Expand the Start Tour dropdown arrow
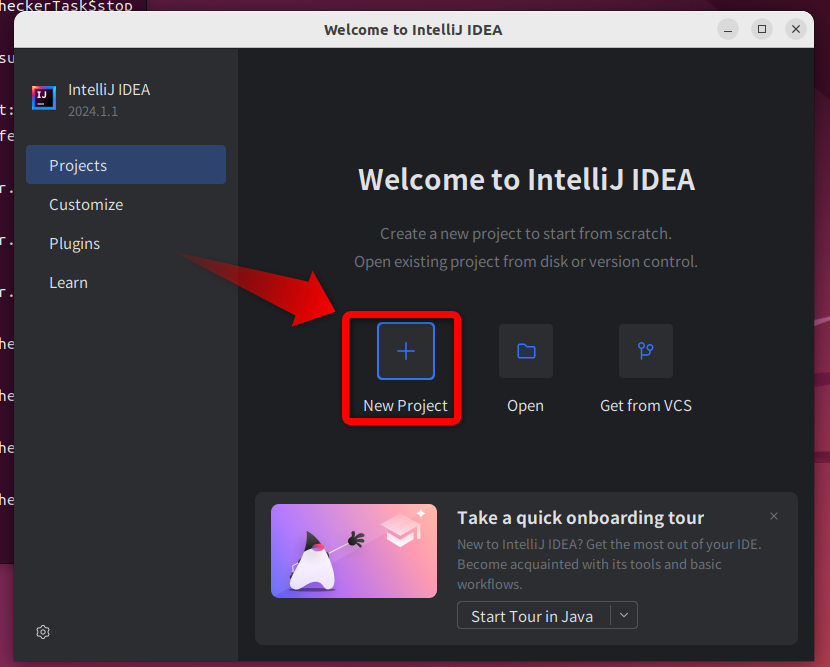Viewport: 830px width, 667px height. click(624, 616)
